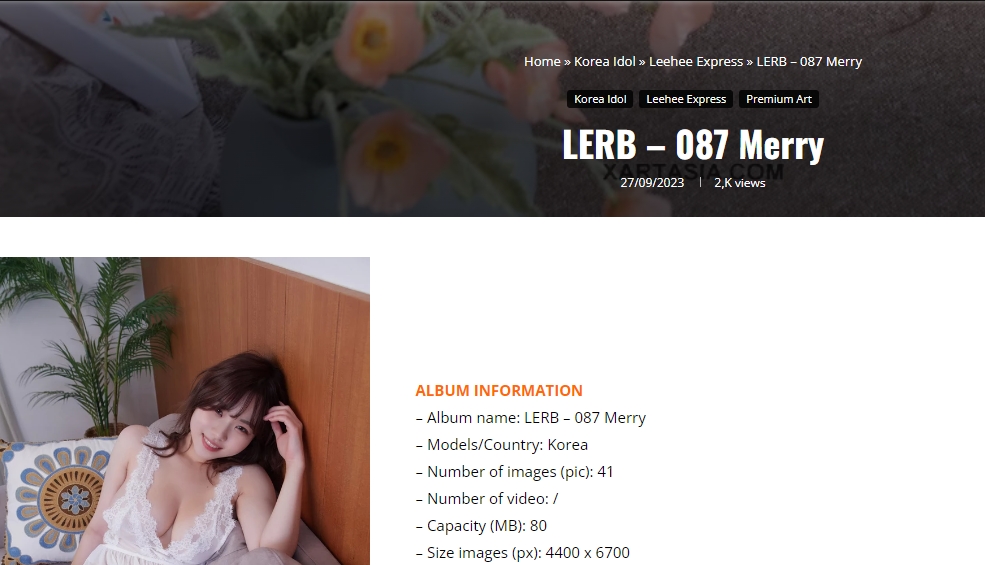Click the Album name line

click(x=531, y=418)
